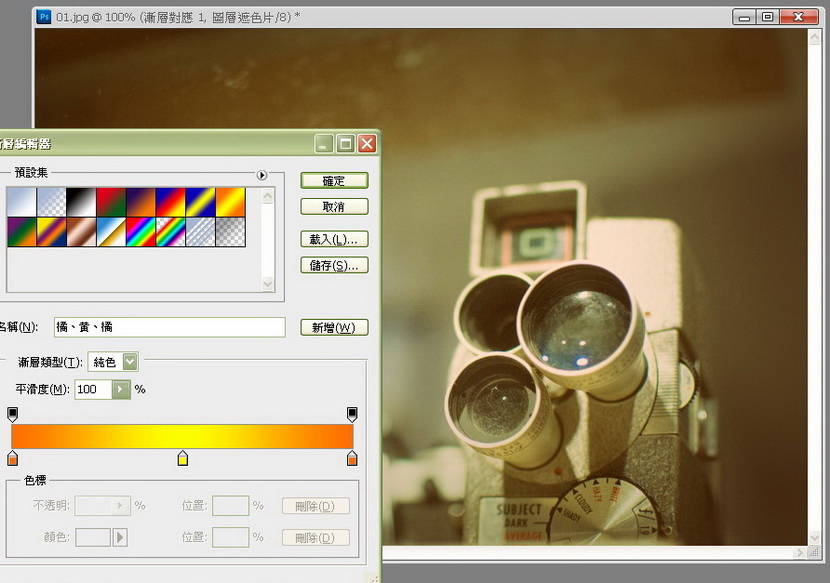This screenshot has width=830, height=583.
Task: Select the left orange color stop
Action: 12,459
